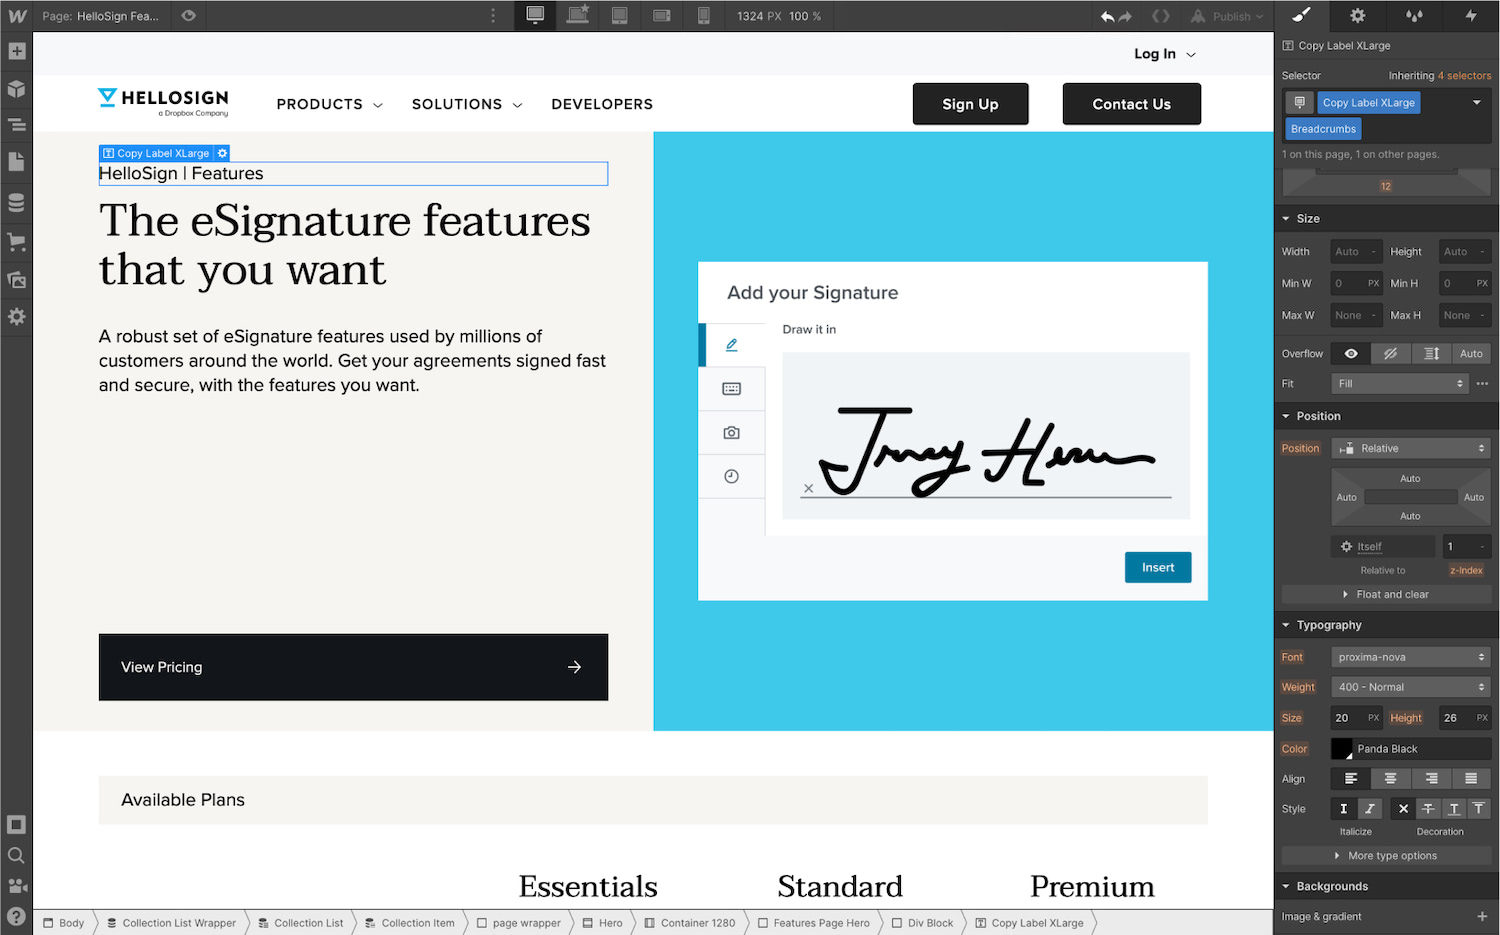The image size is (1500, 935).
Task: Select Container 1280 in breadcrumb bar
Action: [x=690, y=923]
